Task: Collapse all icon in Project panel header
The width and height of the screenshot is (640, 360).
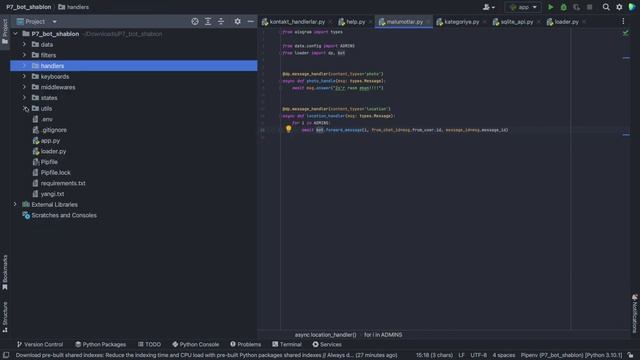Action: pyautogui.click(x=221, y=22)
